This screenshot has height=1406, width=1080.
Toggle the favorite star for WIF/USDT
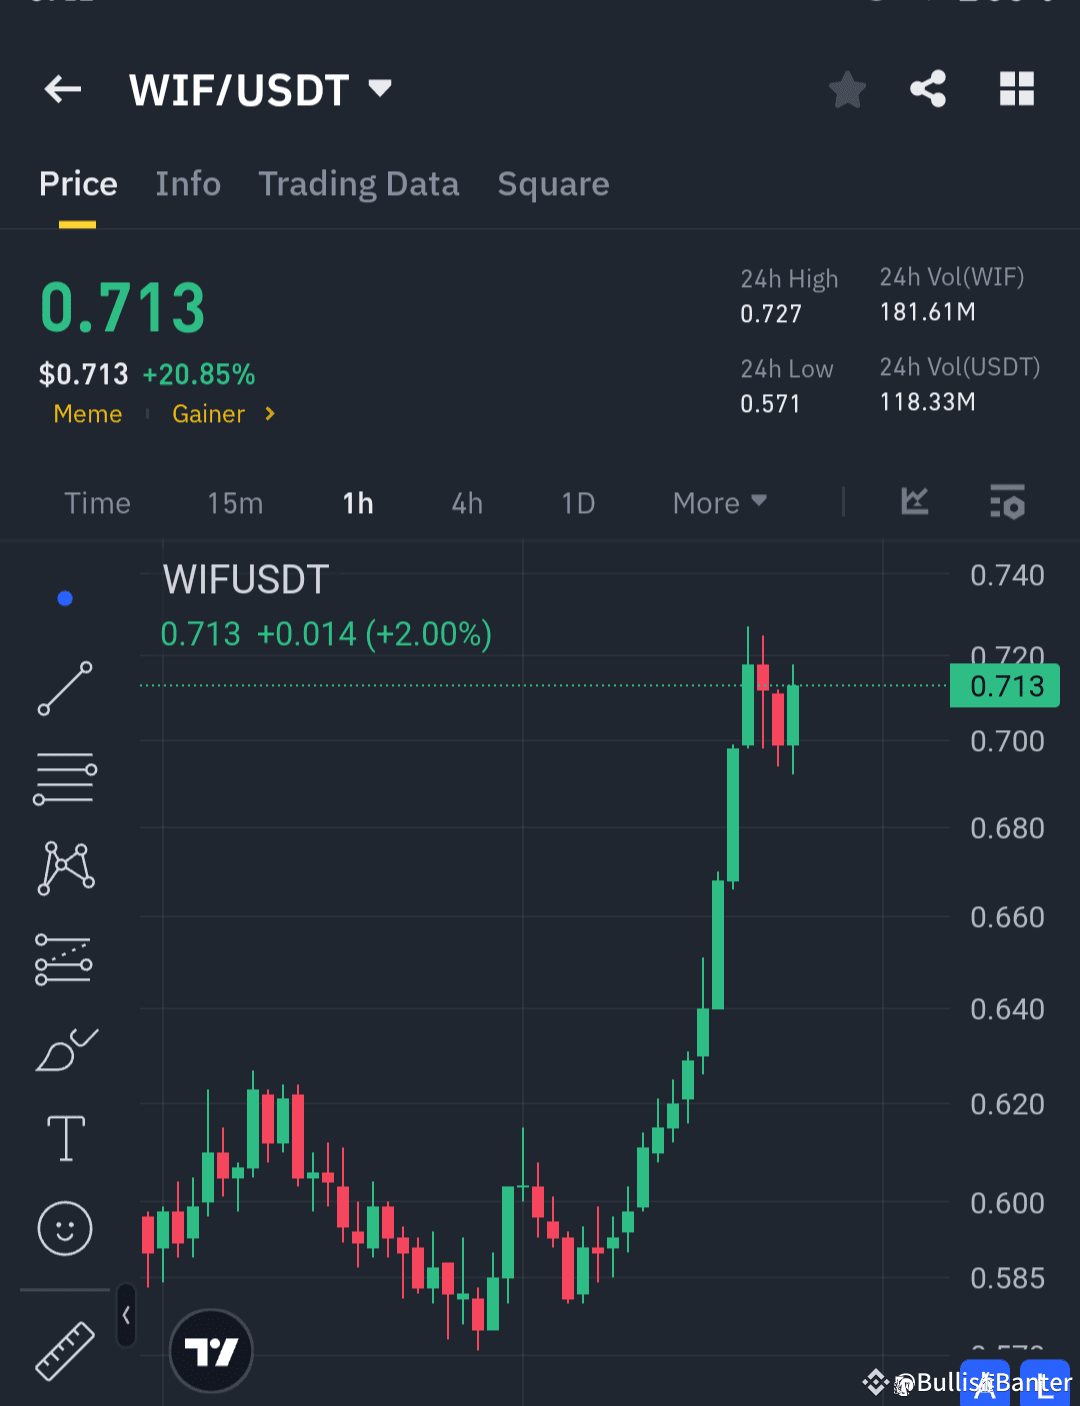coord(846,89)
